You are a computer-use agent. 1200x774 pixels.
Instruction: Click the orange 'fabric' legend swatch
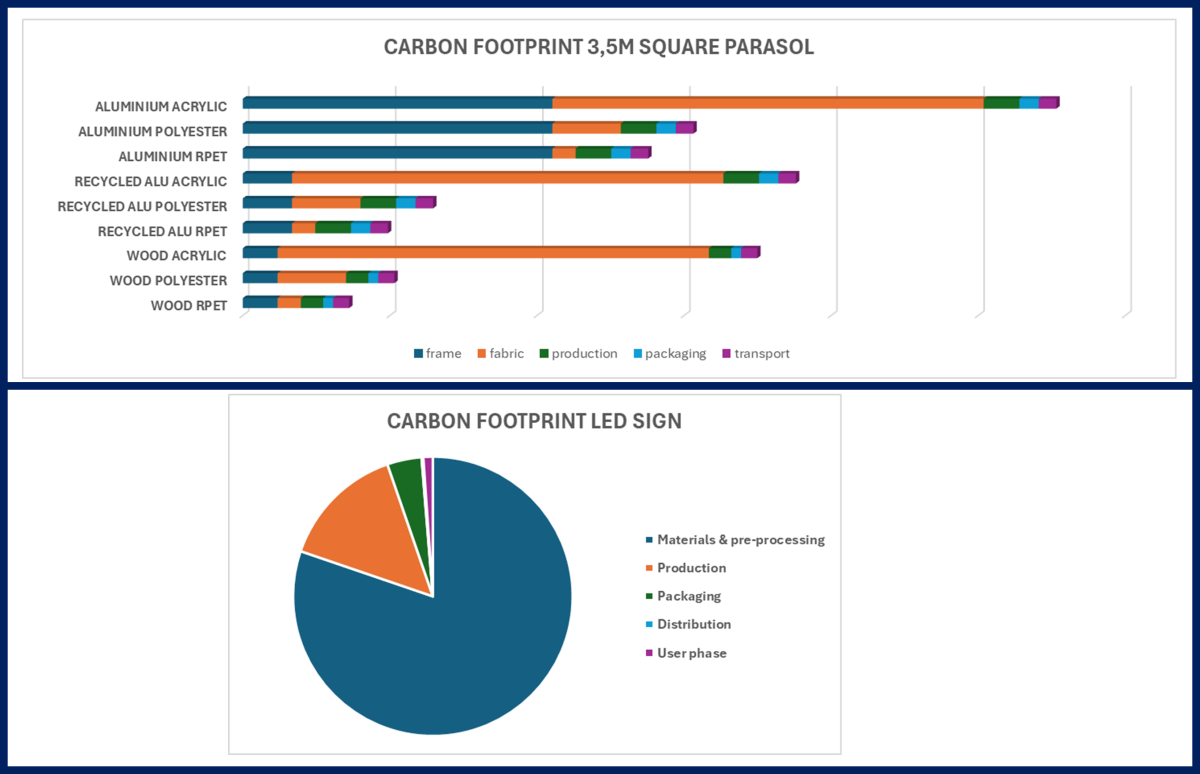481,354
